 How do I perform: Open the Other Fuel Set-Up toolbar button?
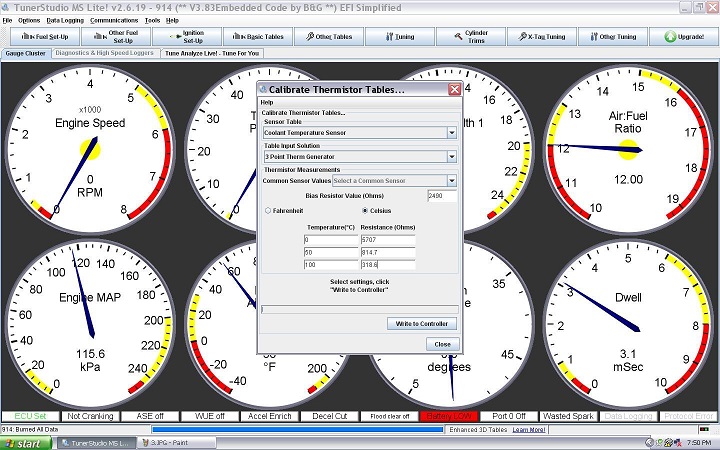(x=116, y=37)
